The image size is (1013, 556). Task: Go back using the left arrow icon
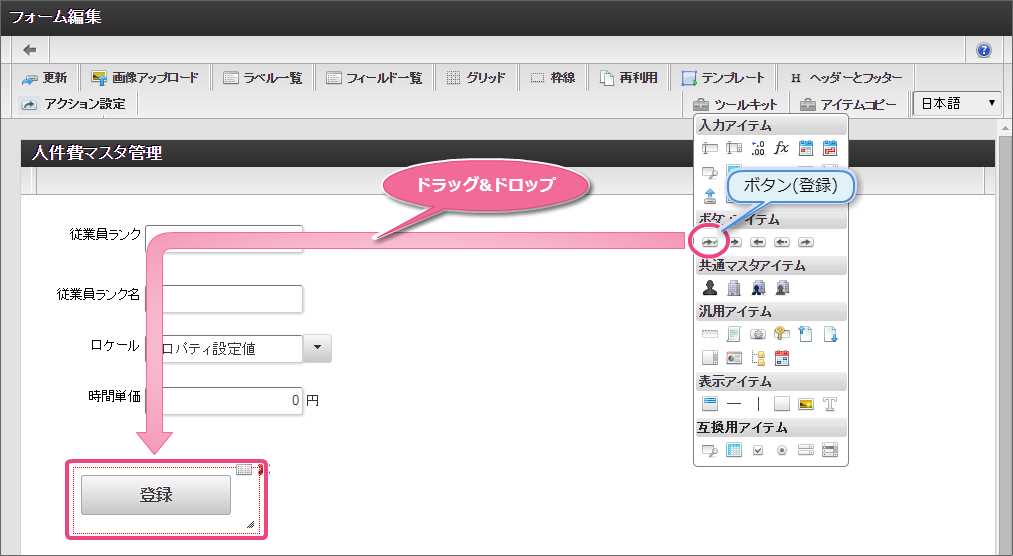30,50
